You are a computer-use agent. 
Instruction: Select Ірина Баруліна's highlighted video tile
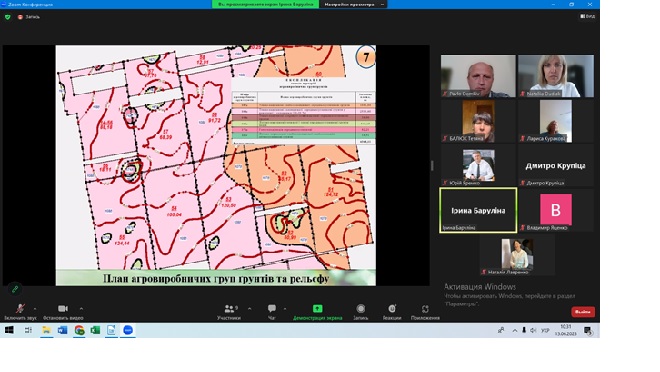pos(478,210)
